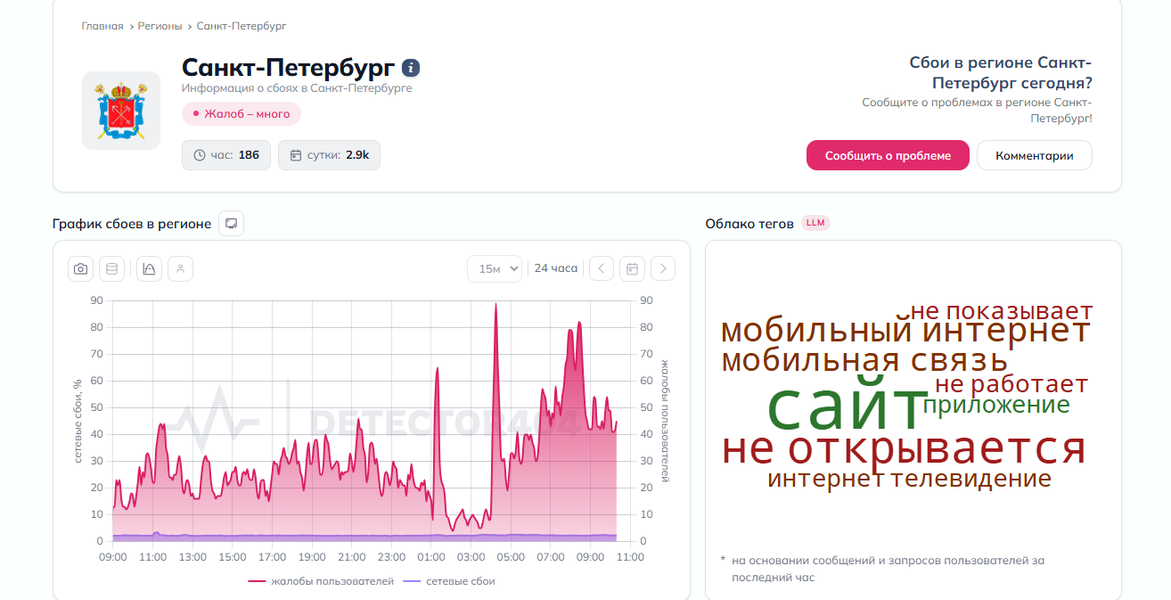Click the user icon on chart toolbar
Screen dimensions: 1171x600
coord(180,269)
